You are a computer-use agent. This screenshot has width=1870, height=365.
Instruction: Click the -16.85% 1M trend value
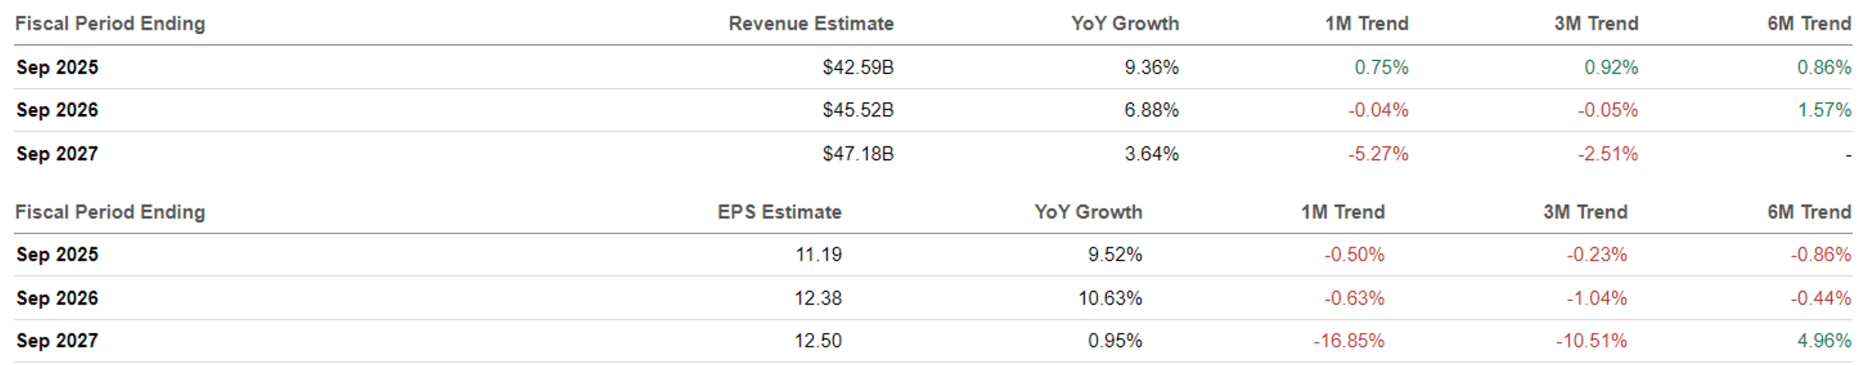pyautogui.click(x=1349, y=341)
